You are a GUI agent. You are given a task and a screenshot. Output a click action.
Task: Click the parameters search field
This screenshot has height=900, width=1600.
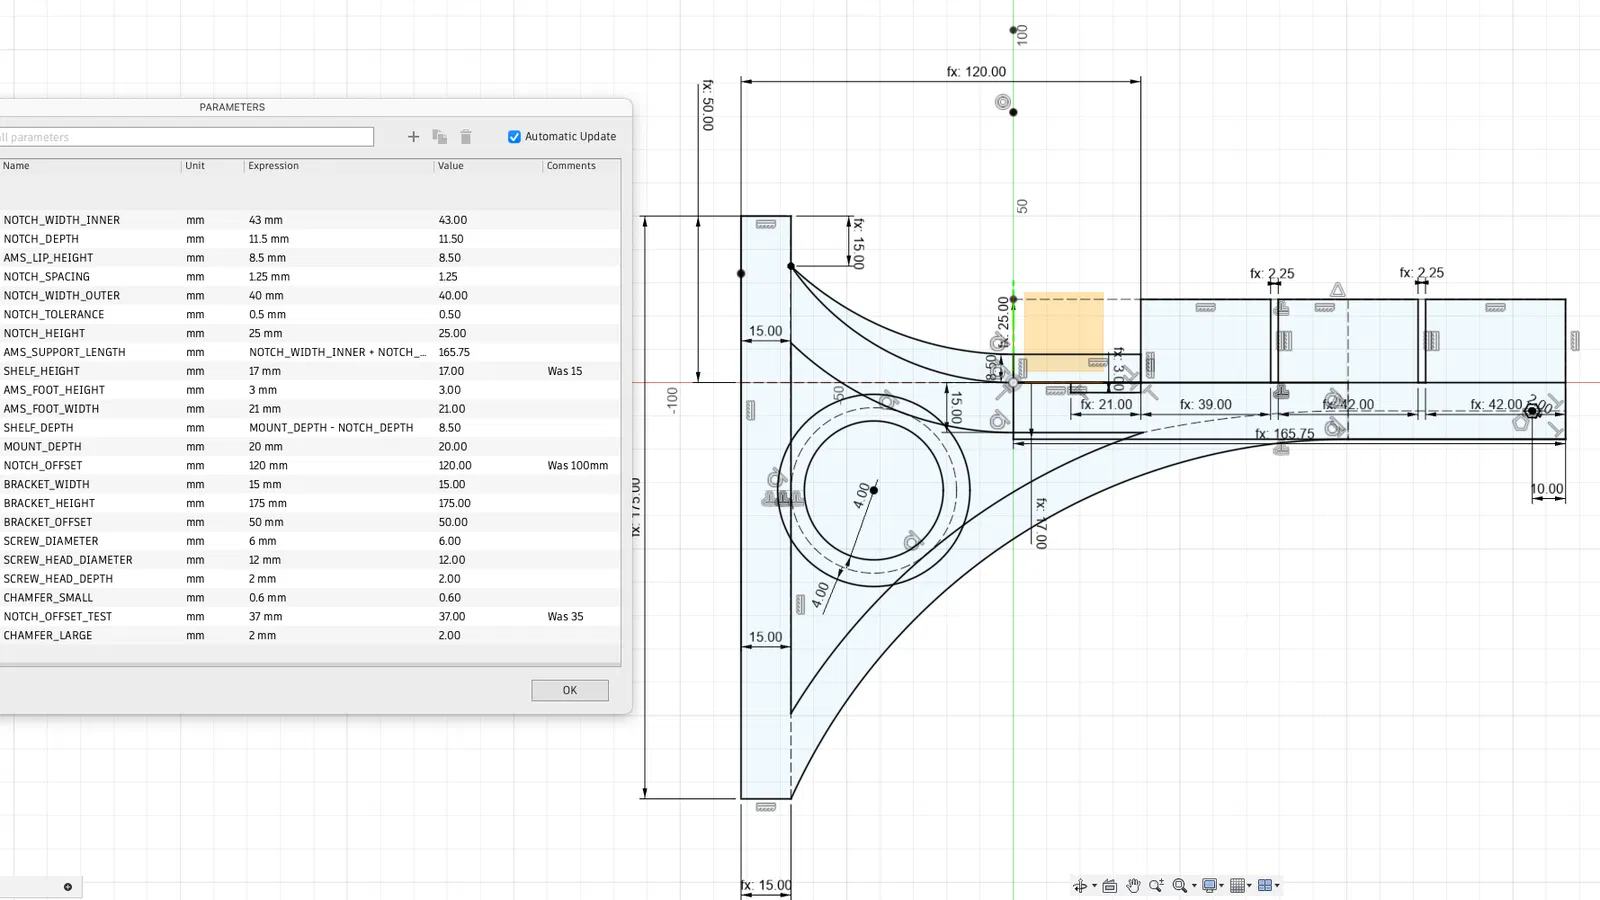pyautogui.click(x=186, y=137)
